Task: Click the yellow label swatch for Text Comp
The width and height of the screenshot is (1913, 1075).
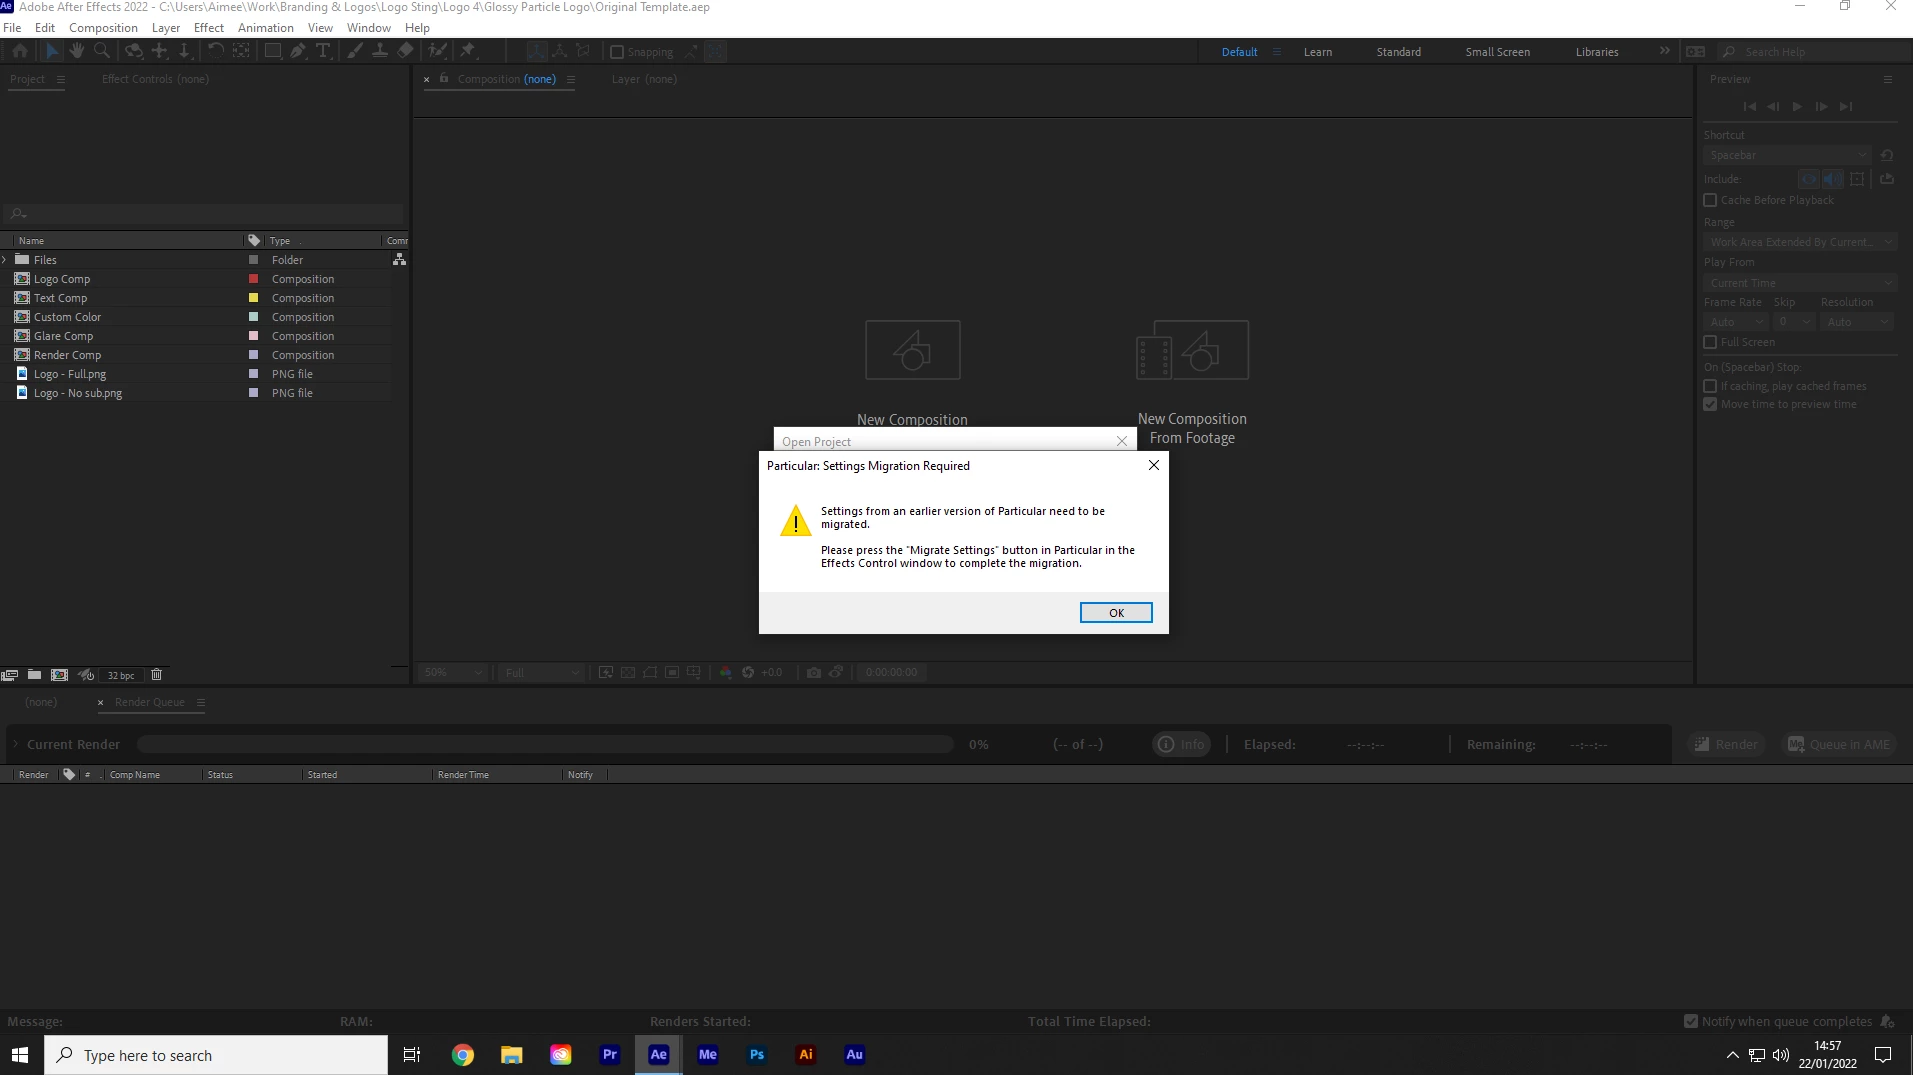Action: click(x=253, y=298)
